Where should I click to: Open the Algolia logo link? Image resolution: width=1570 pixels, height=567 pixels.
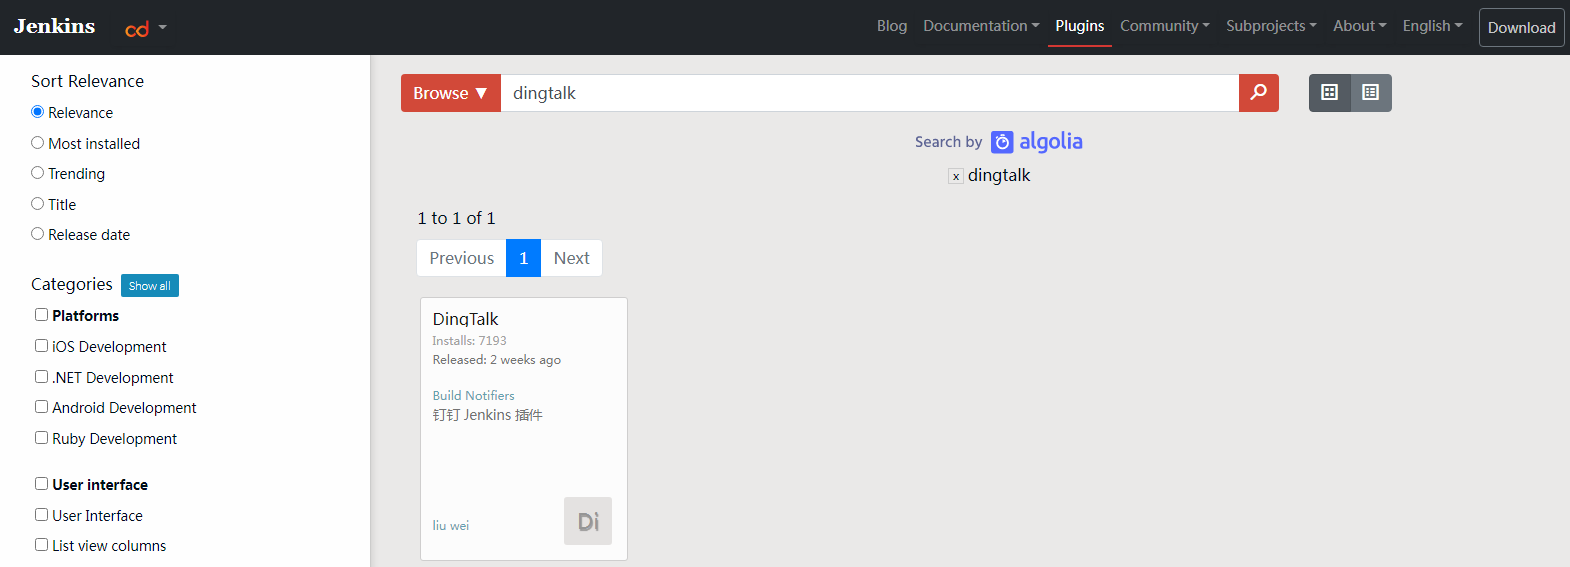(x=1037, y=142)
